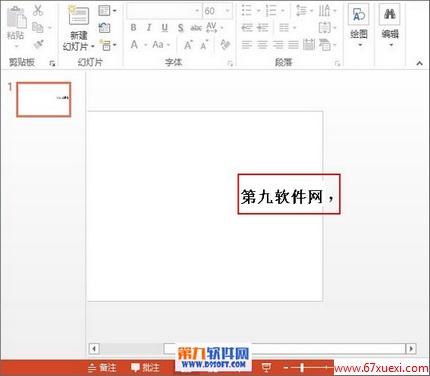Viewport: 430px width, 376px height.
Task: Open the numbering style dropdown arrow
Action: [282, 11]
